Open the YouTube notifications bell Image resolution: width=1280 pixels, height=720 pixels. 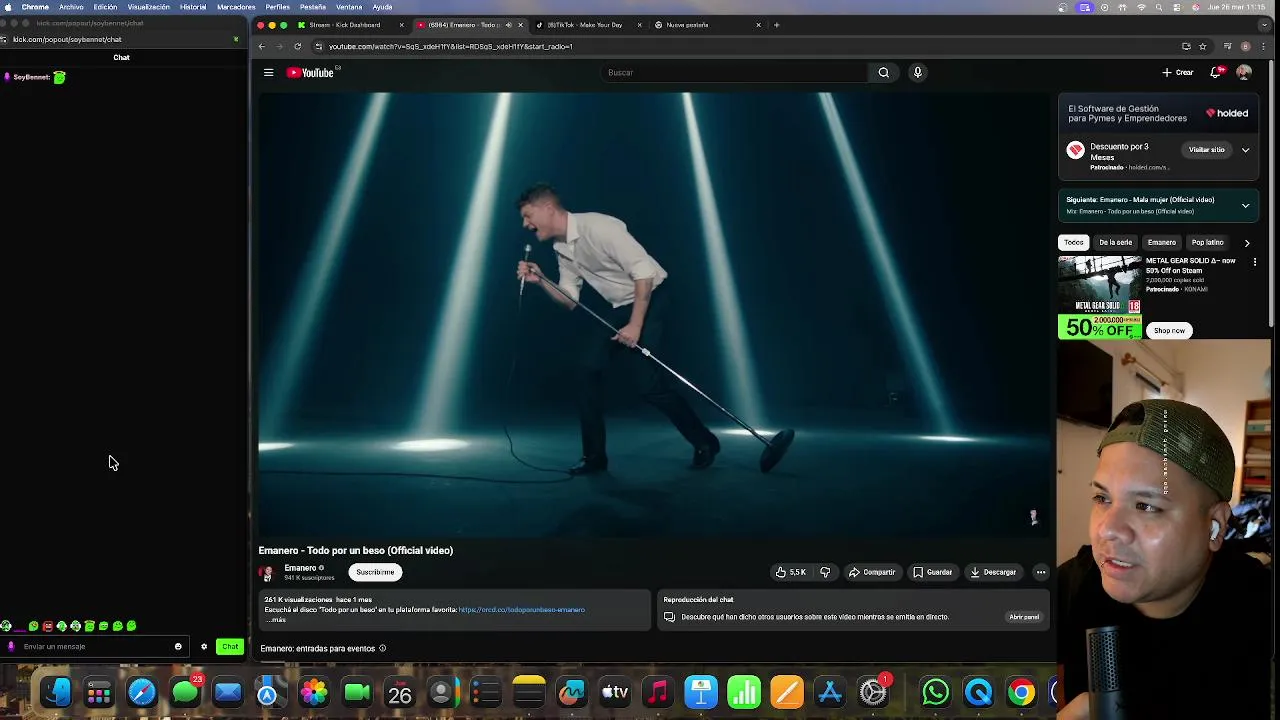[1216, 72]
